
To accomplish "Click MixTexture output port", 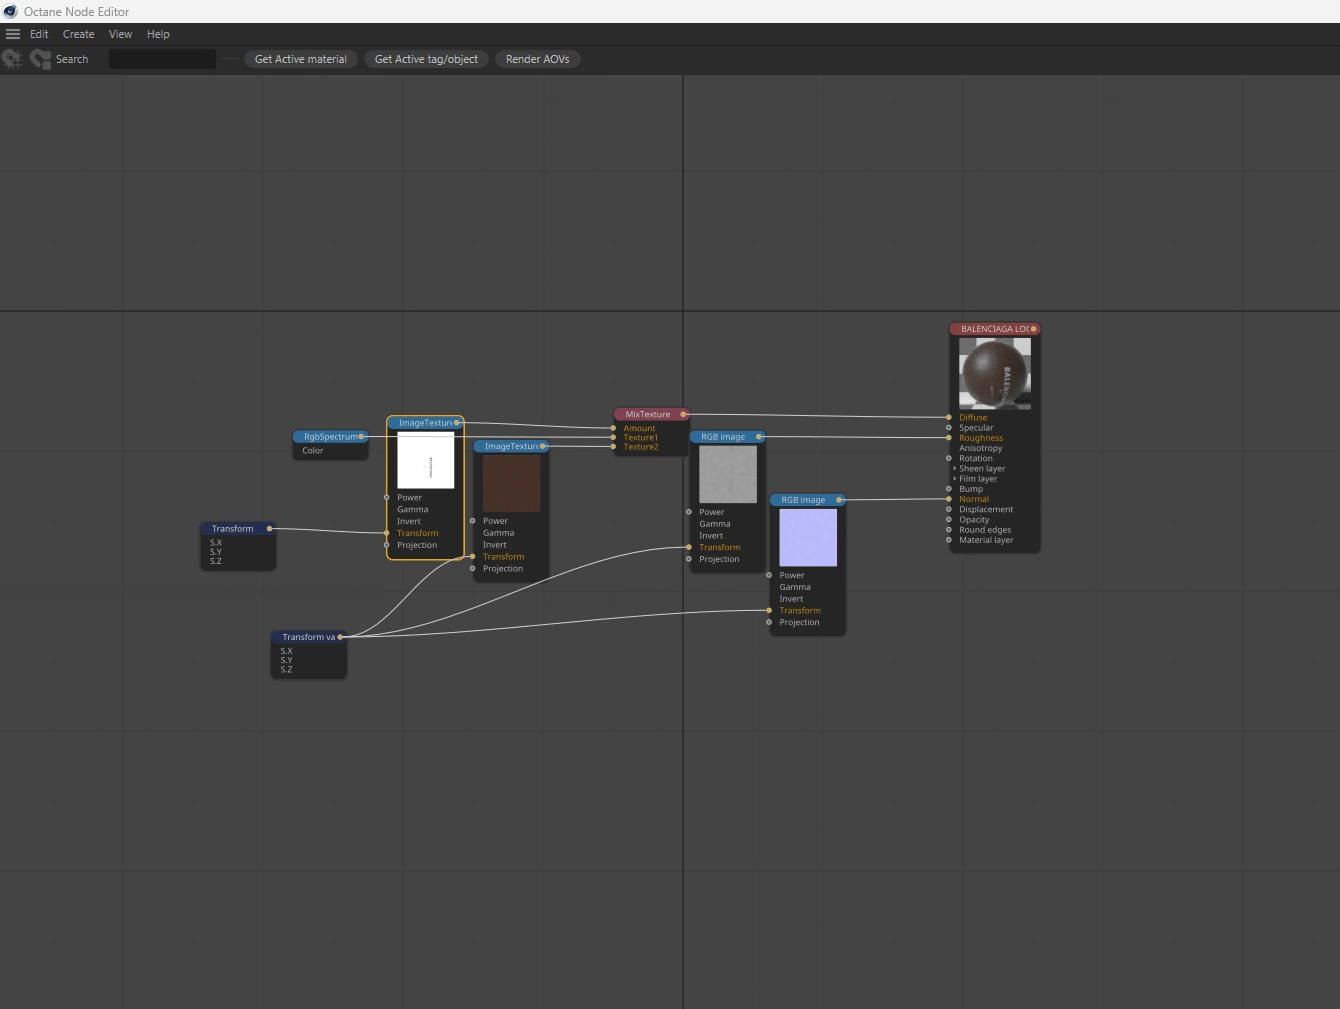I will pyautogui.click(x=683, y=414).
